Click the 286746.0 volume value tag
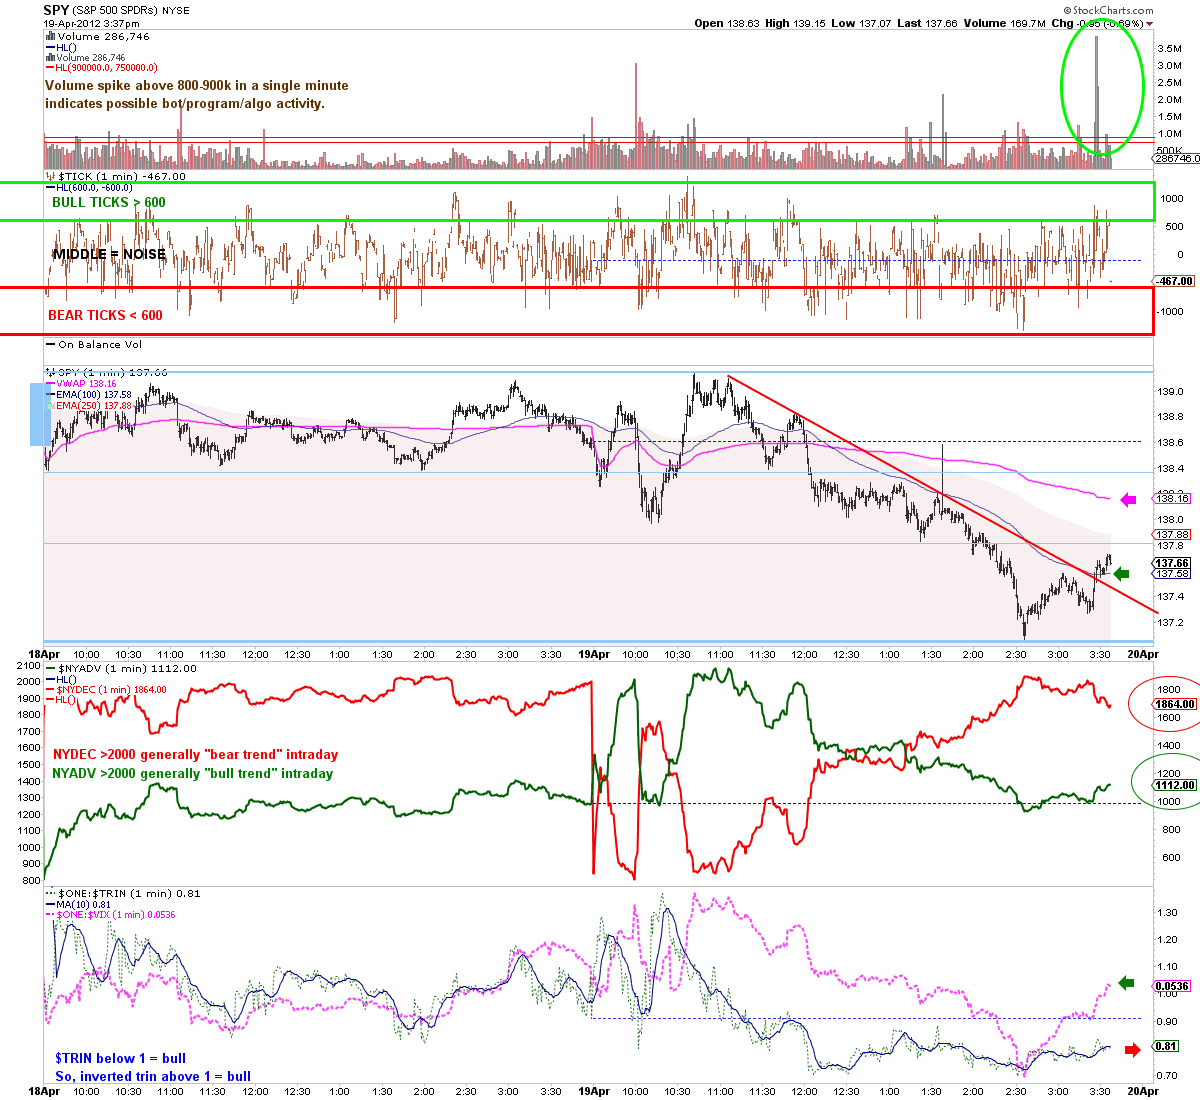 click(1176, 158)
